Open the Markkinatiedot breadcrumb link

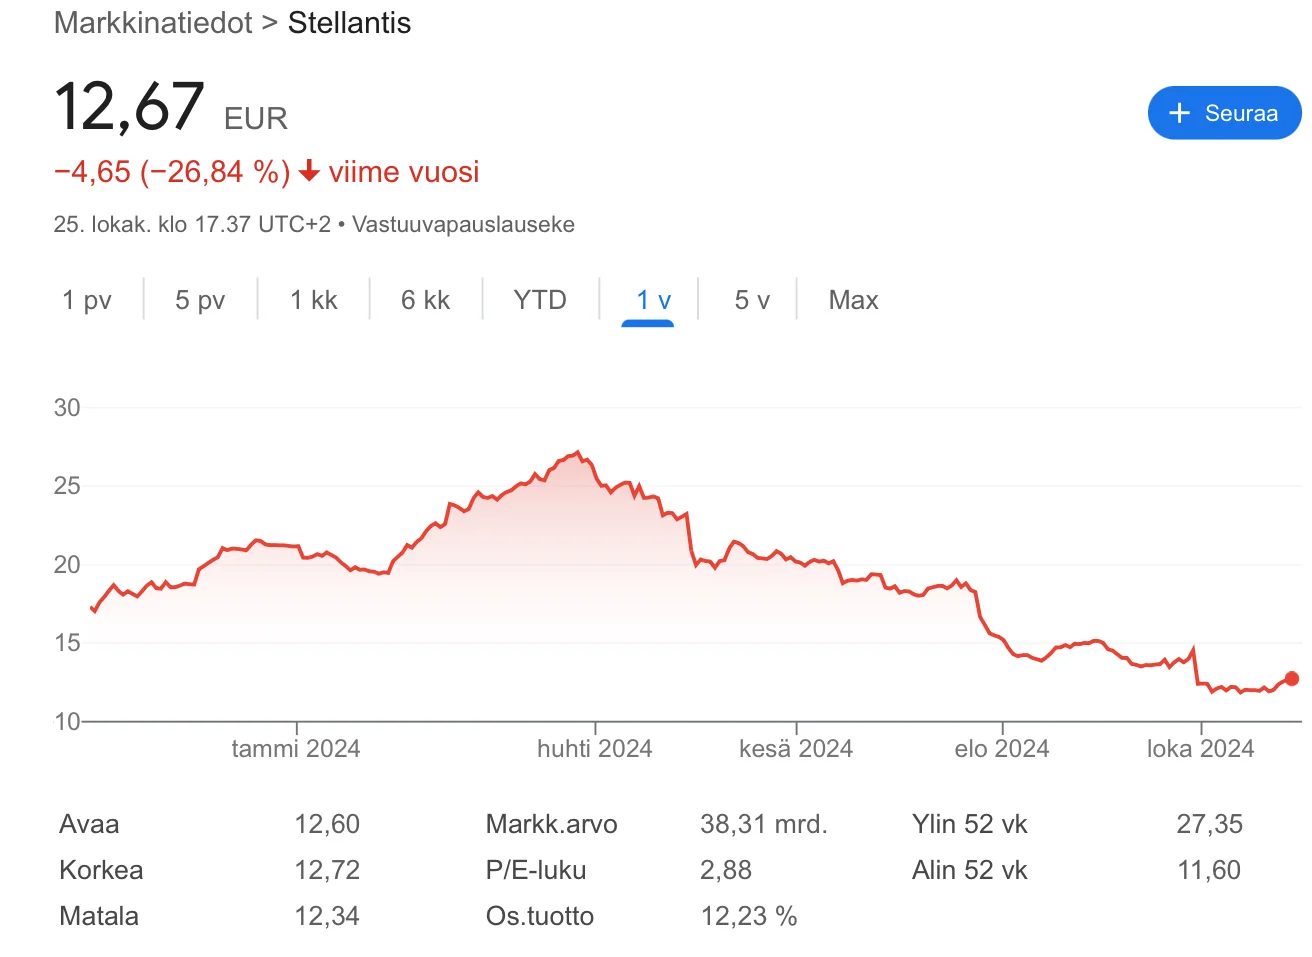tap(153, 23)
